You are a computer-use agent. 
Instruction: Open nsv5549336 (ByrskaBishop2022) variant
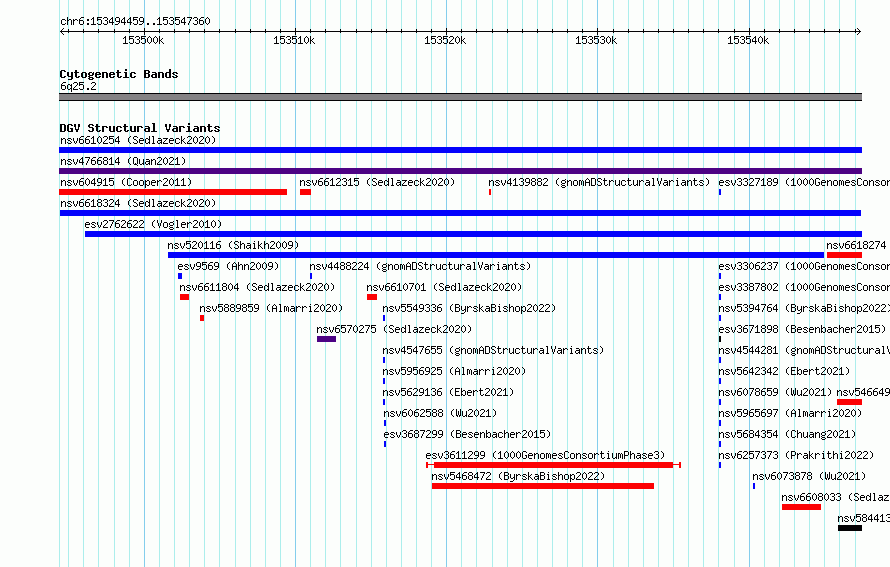click(x=469, y=308)
